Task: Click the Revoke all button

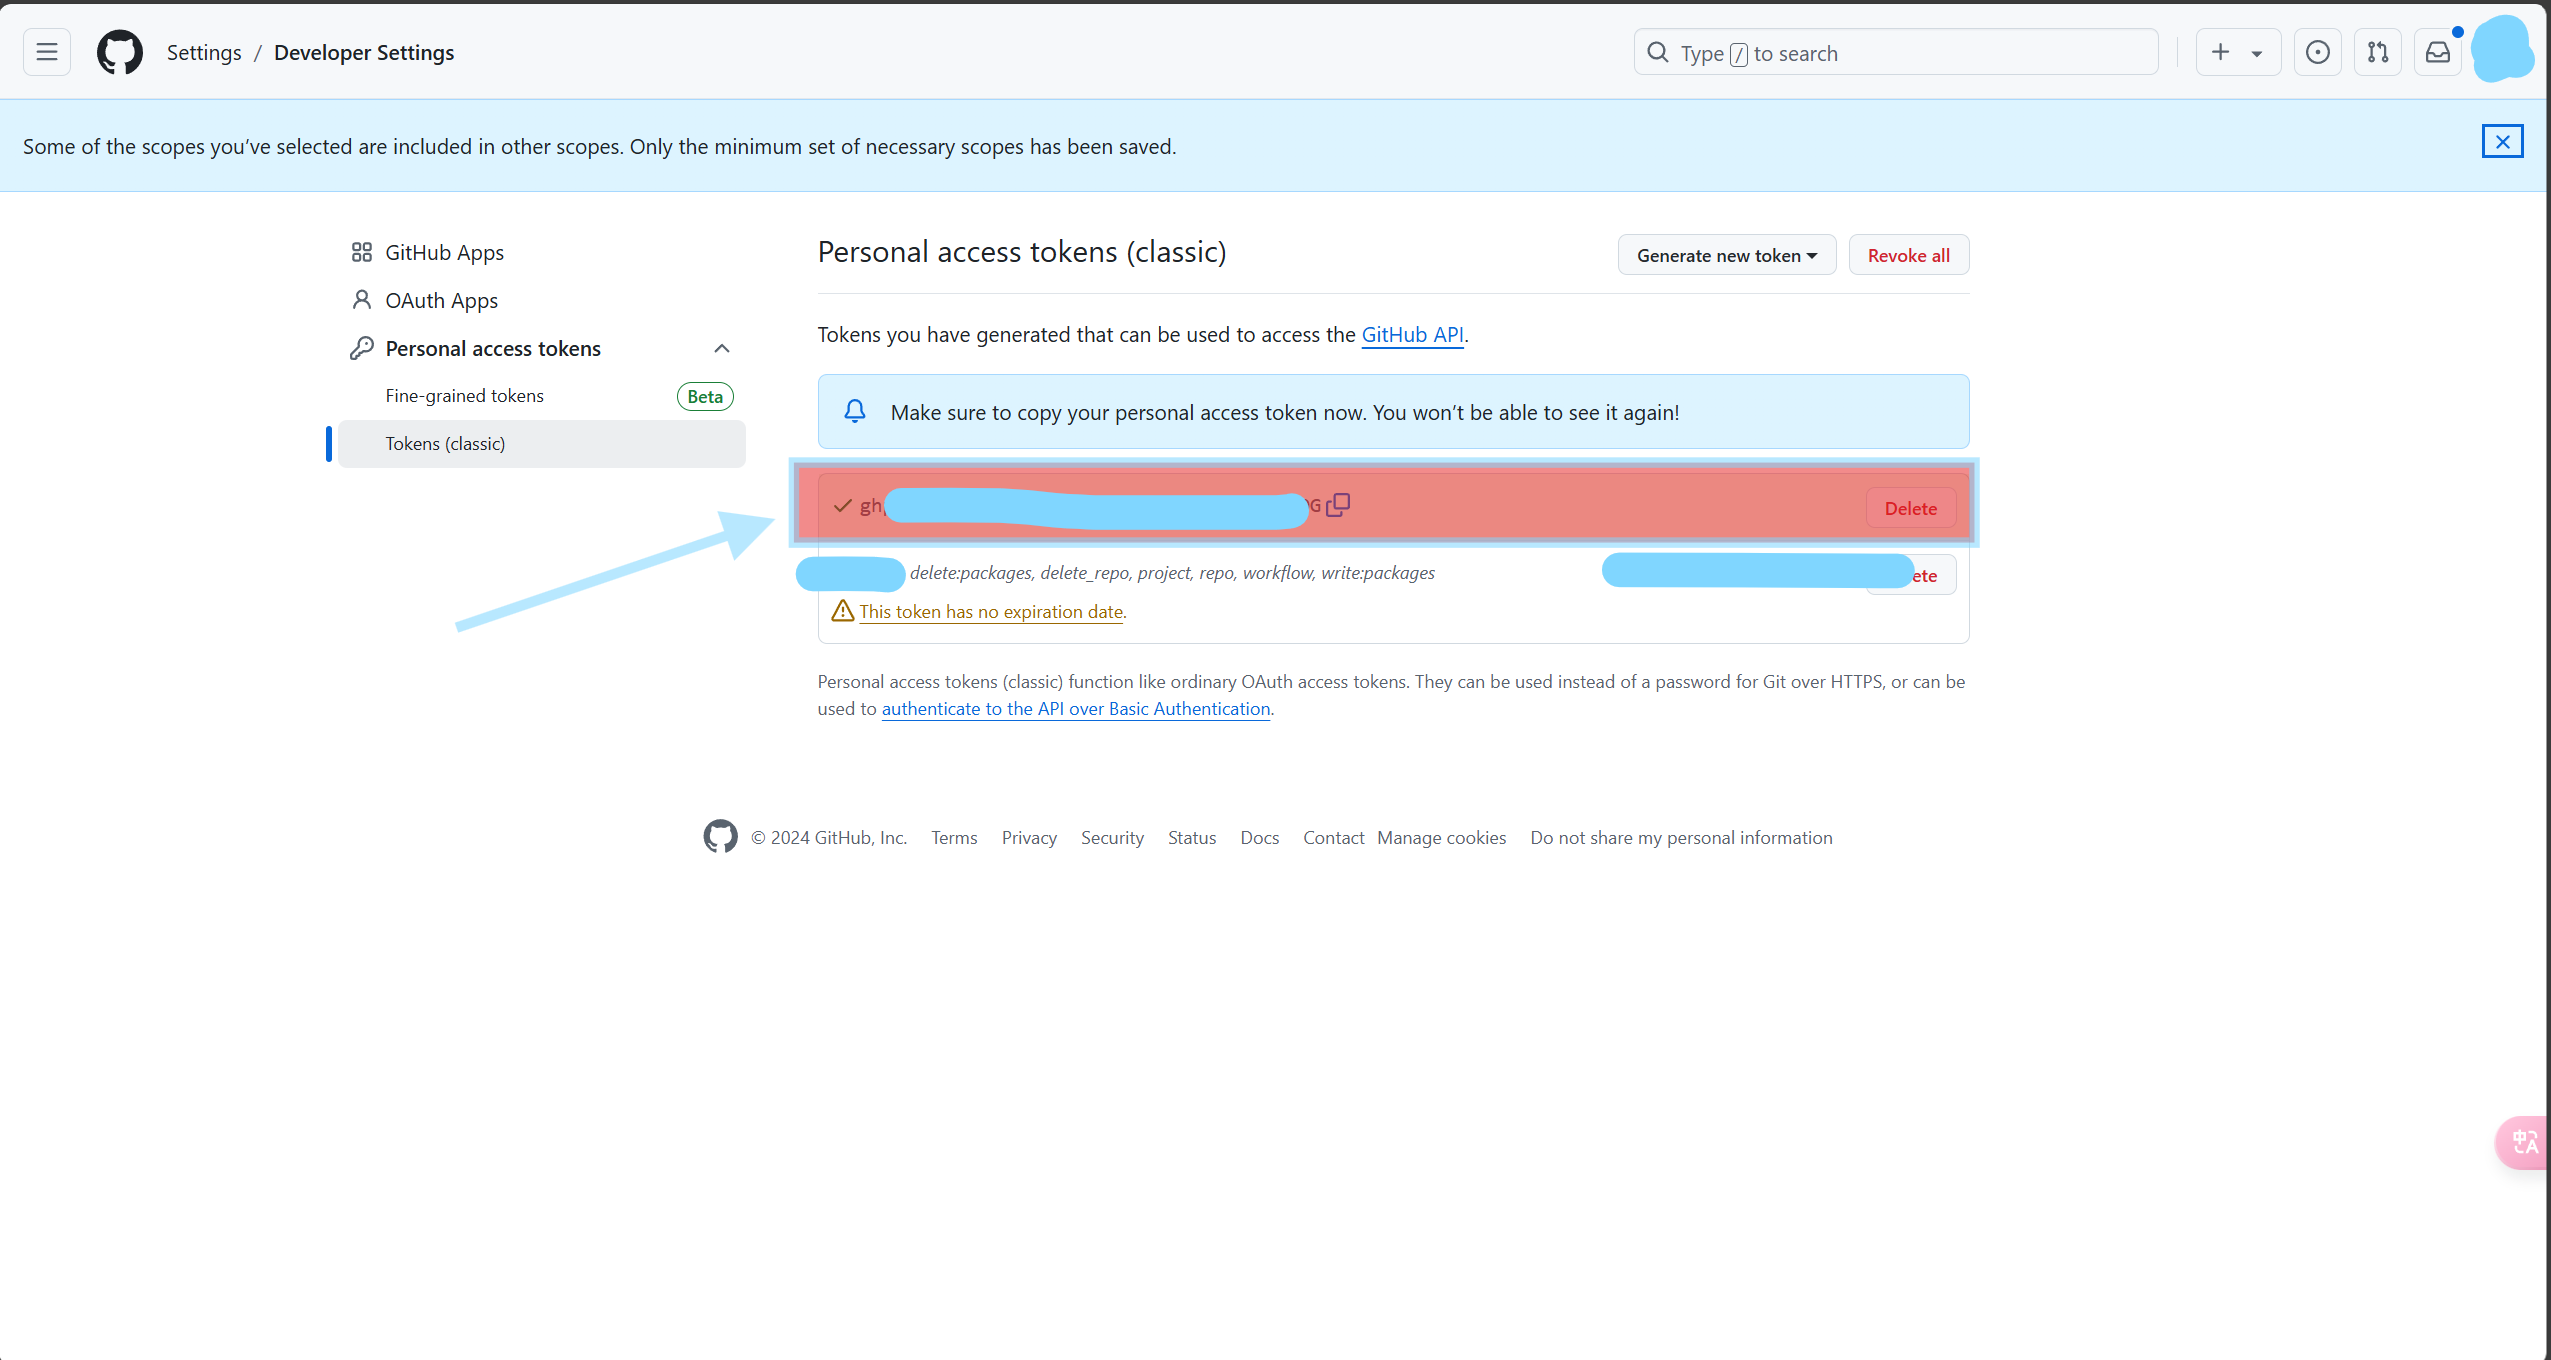Action: click(x=1908, y=255)
